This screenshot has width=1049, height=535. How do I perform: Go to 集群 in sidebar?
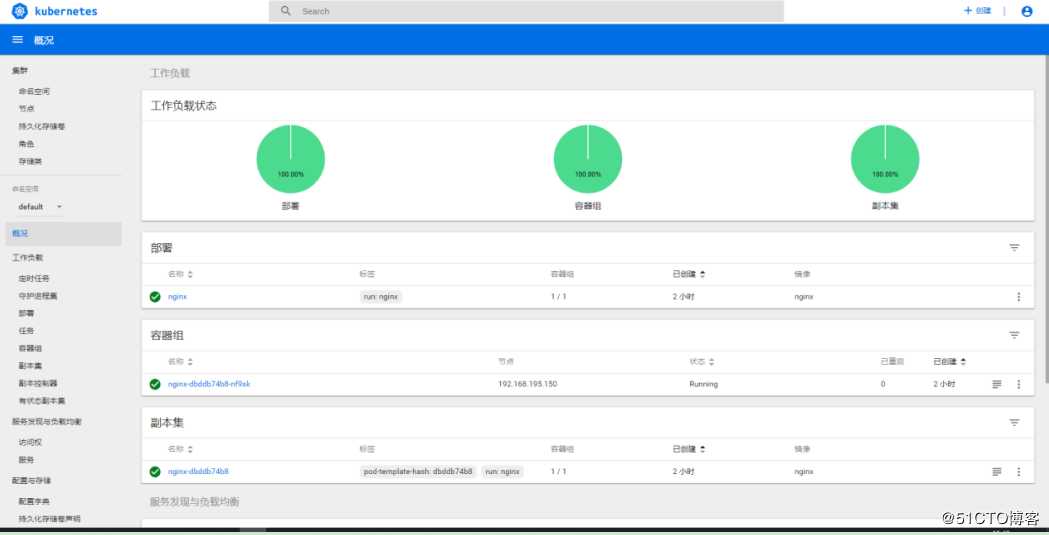click(20, 70)
